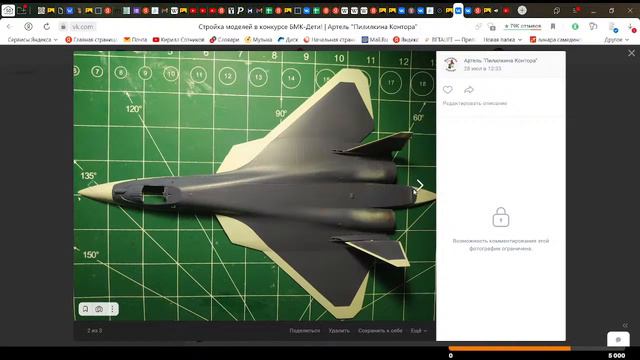
Task: Open the reviews rating badge in address bar
Action: [522, 26]
